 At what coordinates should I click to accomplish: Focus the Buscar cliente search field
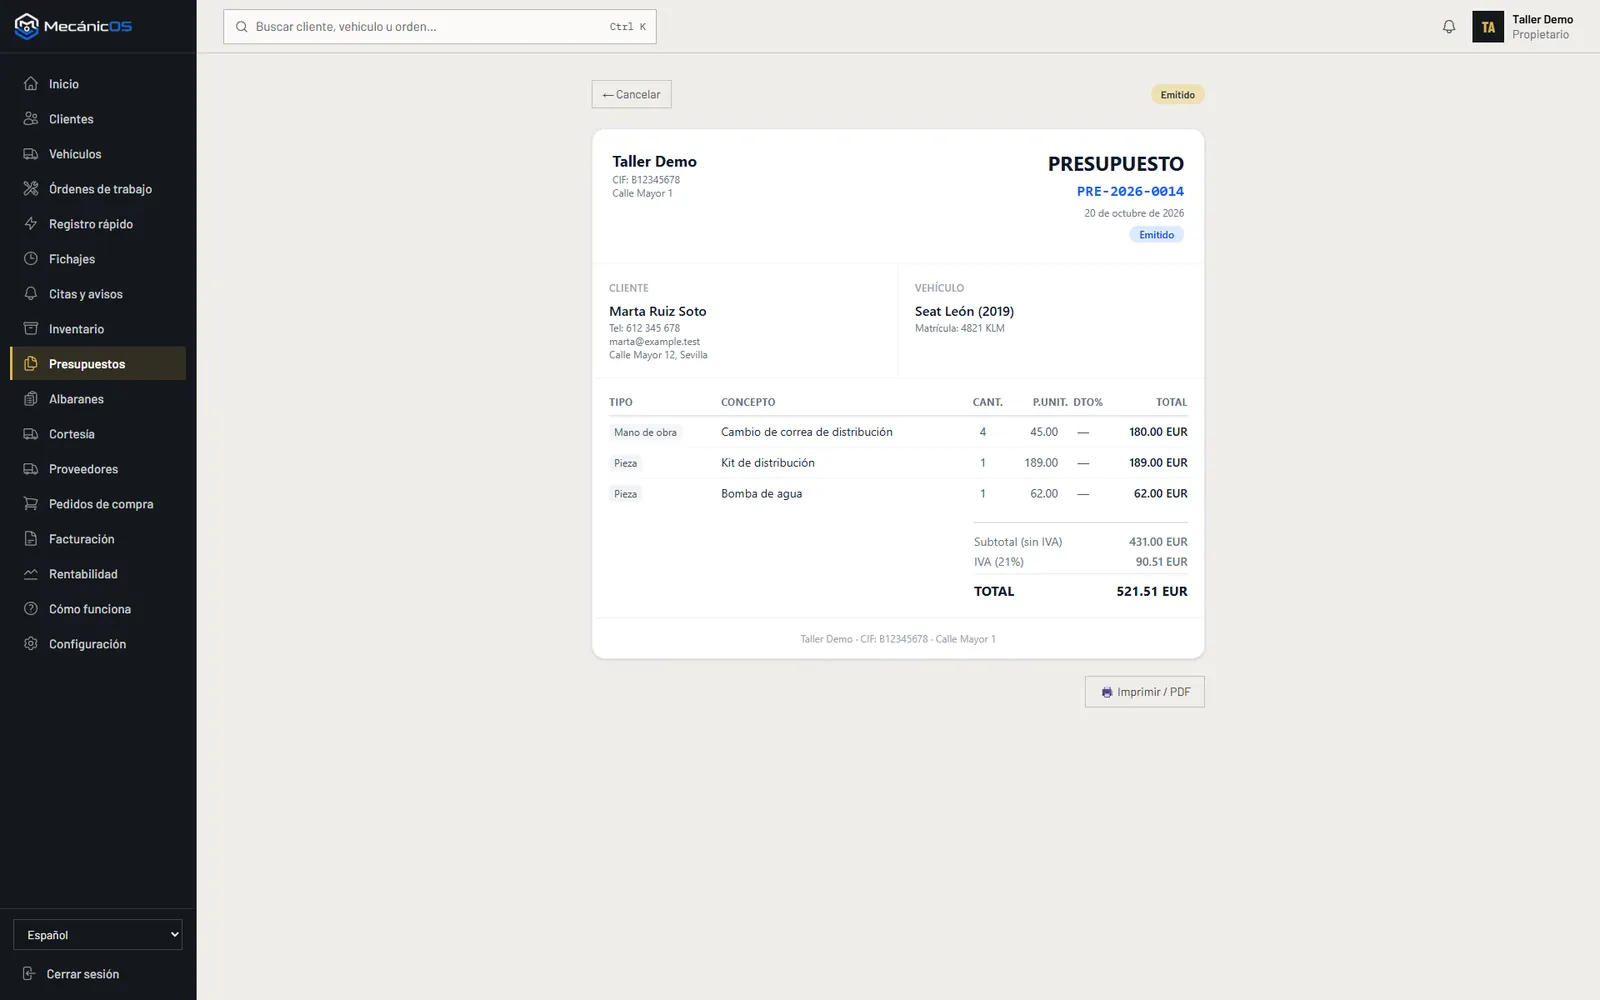[440, 27]
